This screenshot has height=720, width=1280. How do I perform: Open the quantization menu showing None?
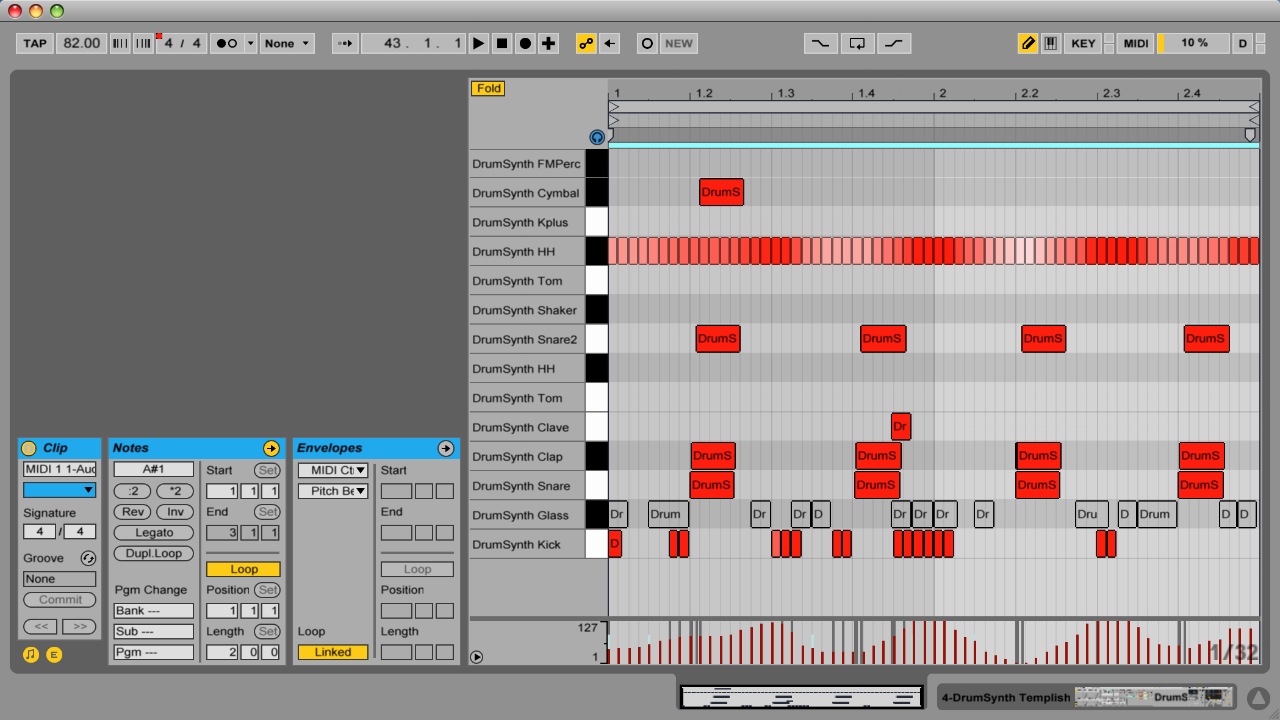(x=288, y=43)
